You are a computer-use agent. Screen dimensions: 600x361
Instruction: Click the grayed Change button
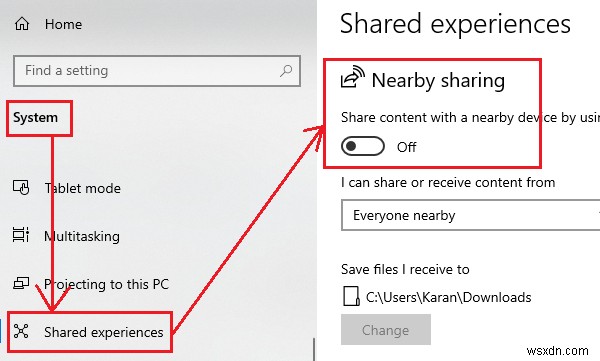click(386, 330)
